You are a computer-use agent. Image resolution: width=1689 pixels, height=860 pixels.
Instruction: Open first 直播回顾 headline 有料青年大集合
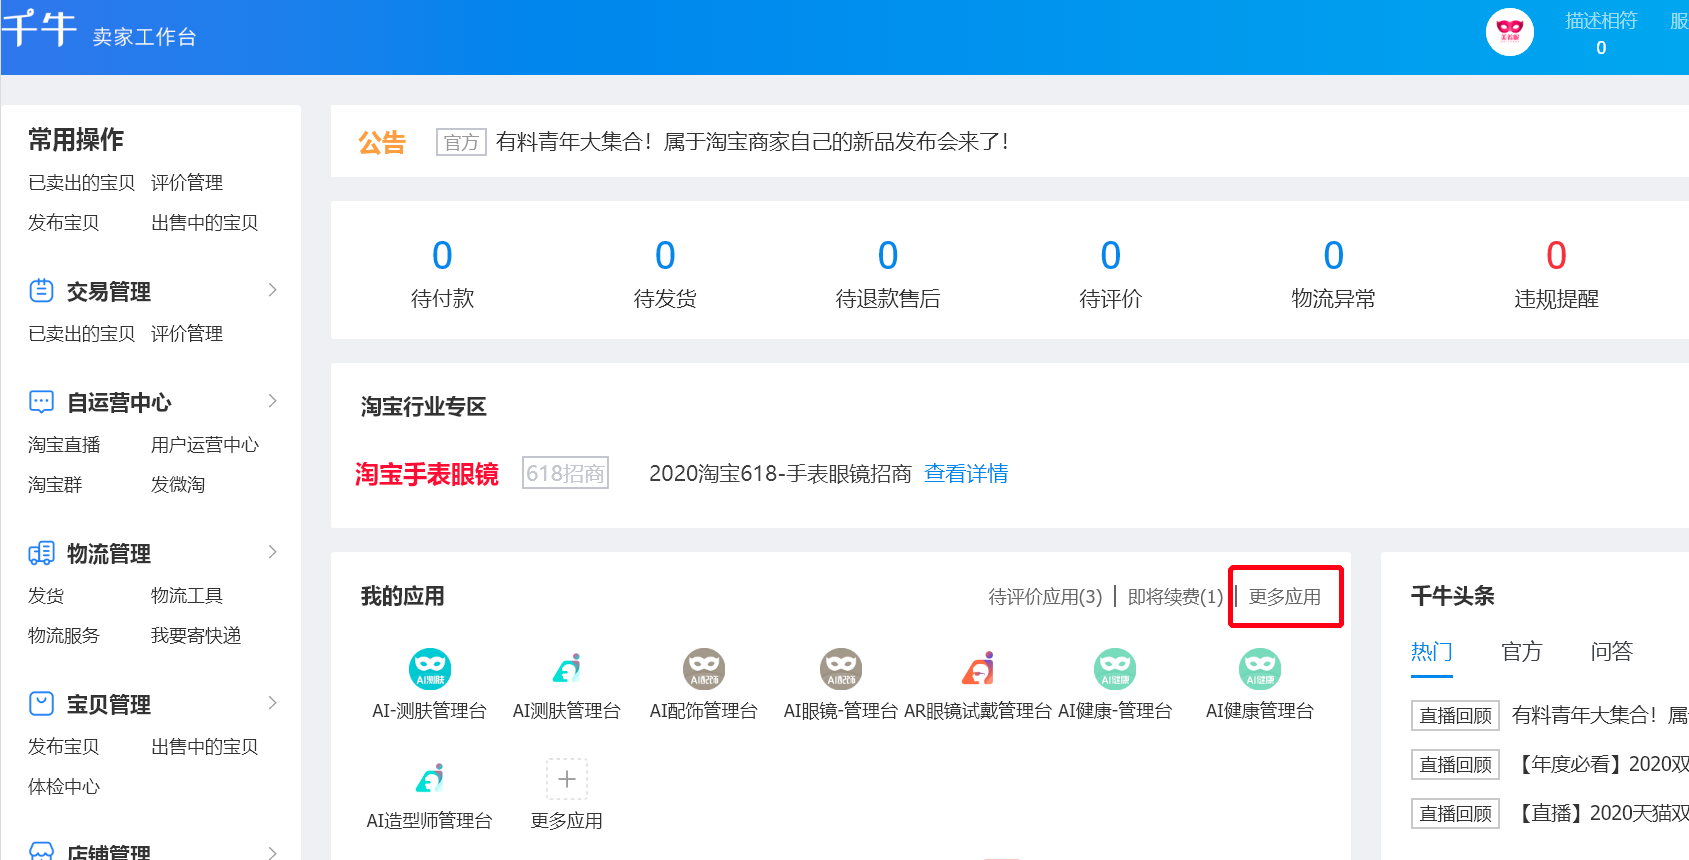1600,715
